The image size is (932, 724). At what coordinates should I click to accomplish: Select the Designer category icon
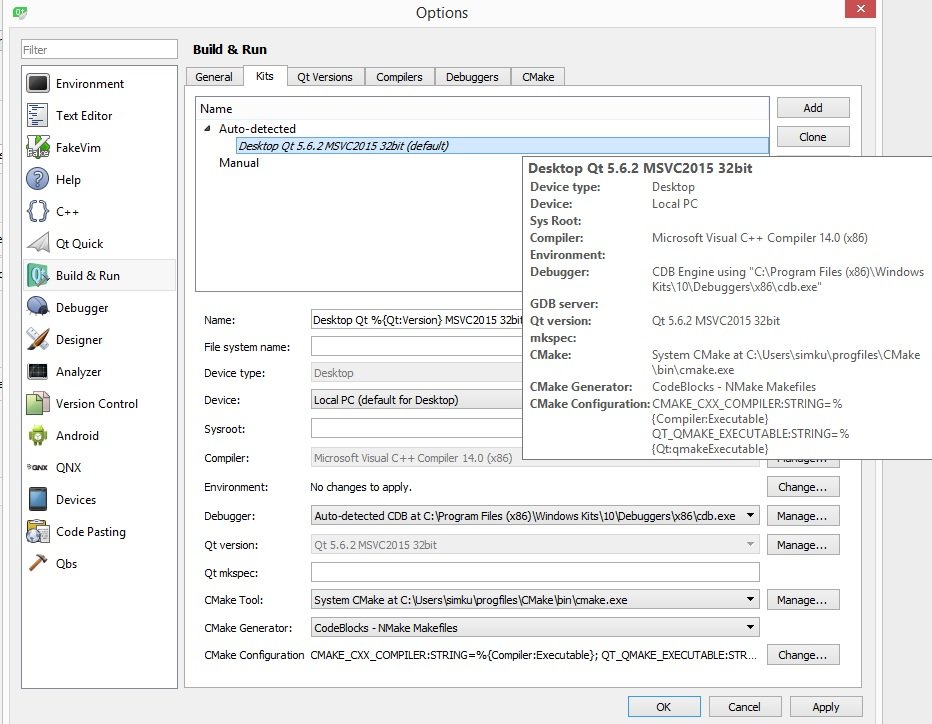click(38, 340)
